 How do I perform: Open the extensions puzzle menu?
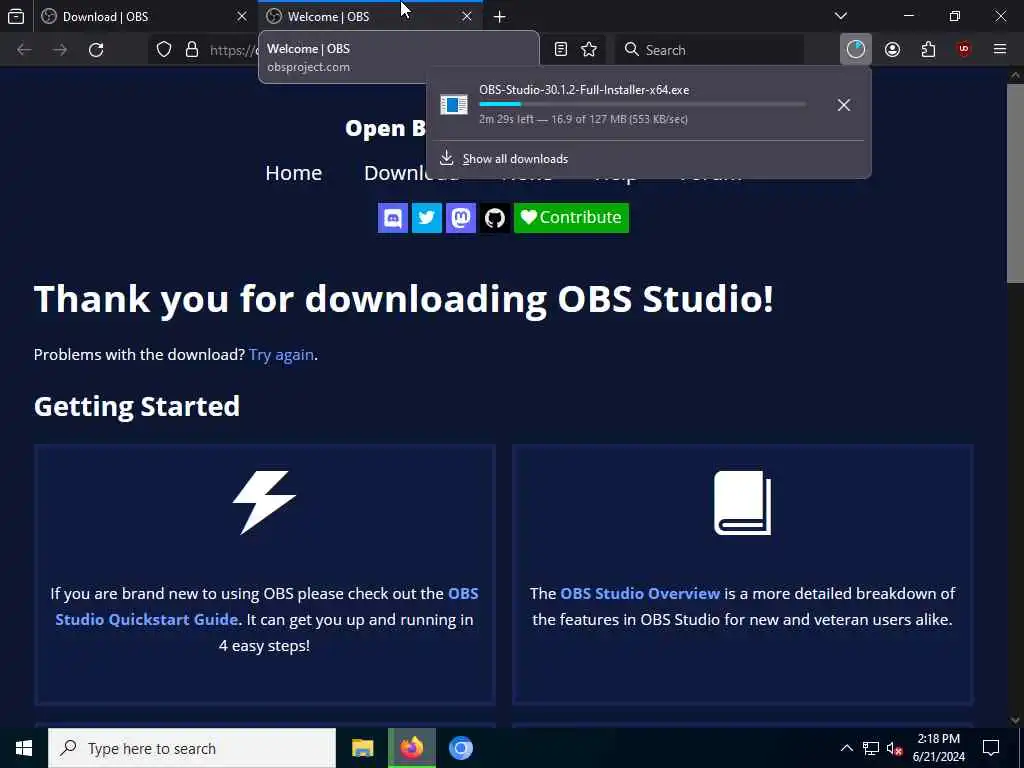tap(928, 50)
